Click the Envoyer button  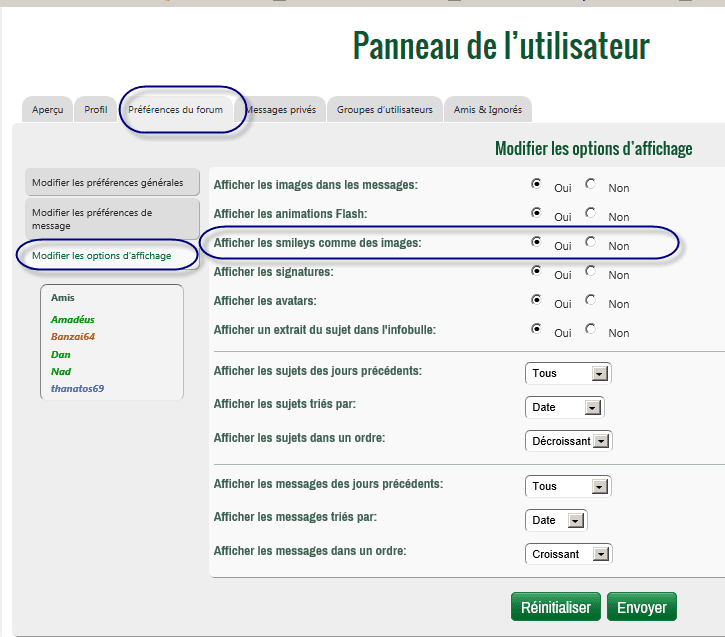(642, 607)
